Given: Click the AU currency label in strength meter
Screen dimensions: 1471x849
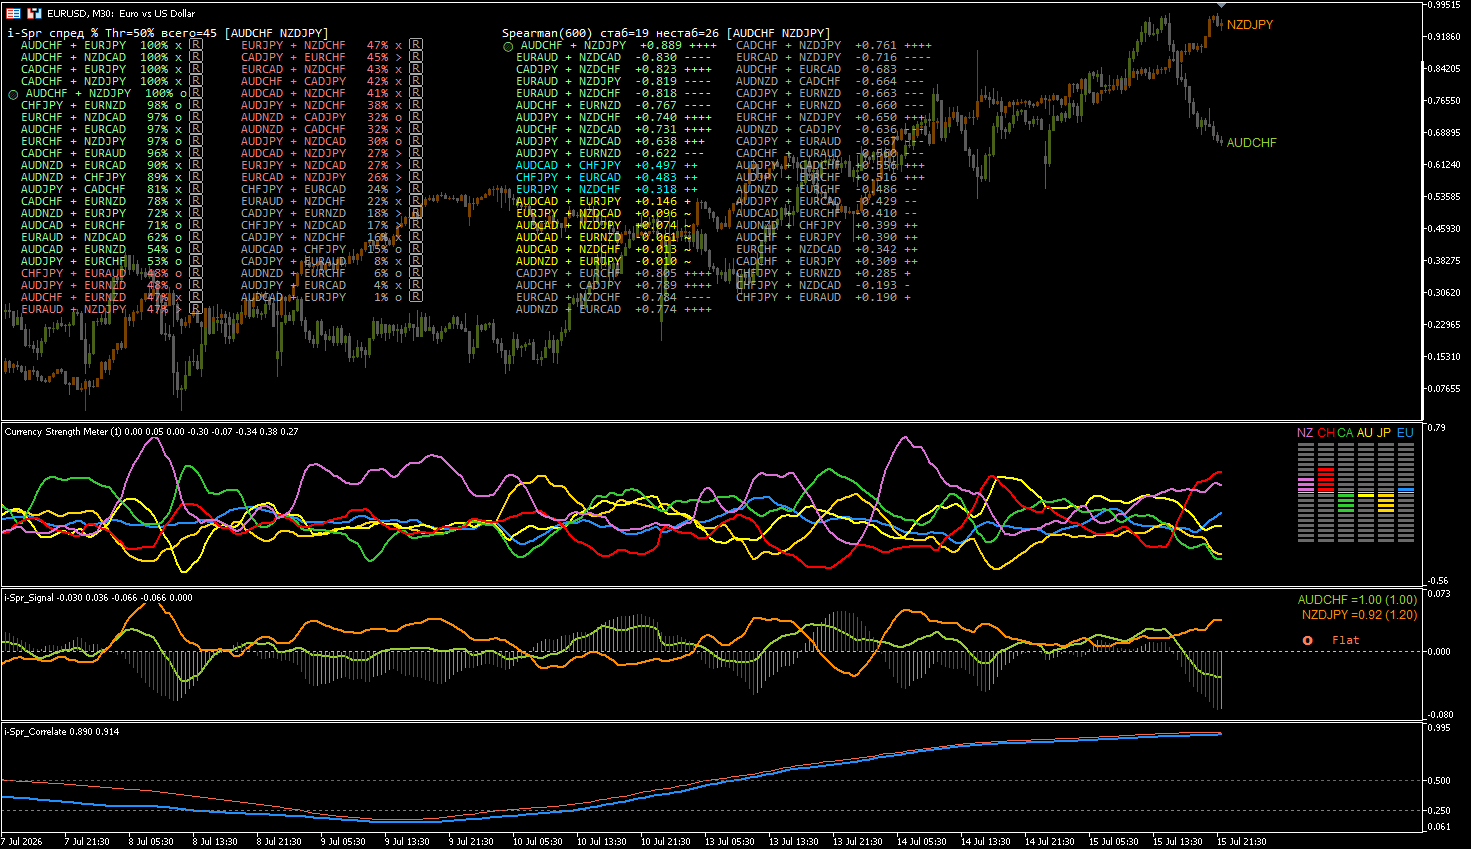Looking at the screenshot, I should point(1365,433).
